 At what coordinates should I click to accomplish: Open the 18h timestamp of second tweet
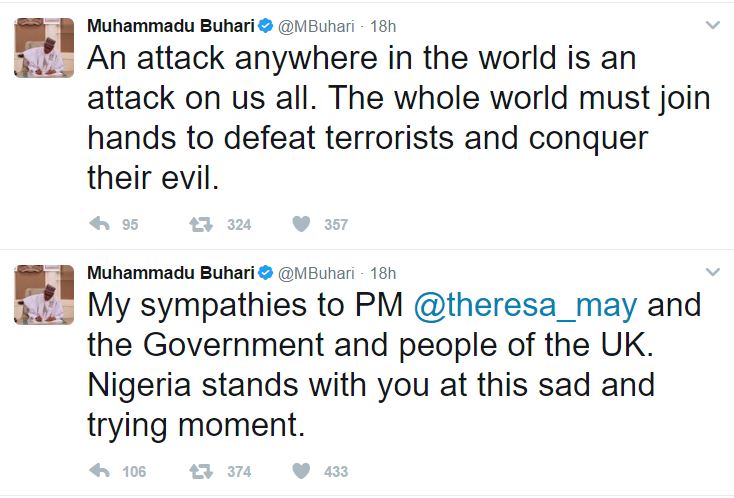383,272
